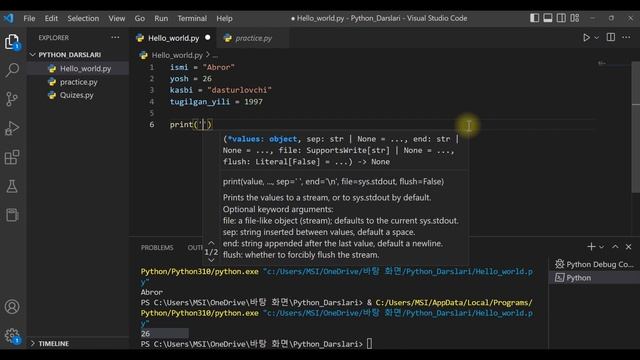This screenshot has width=640, height=360.
Task: Place cursor on line 3 kasbi
Action: 181,90
